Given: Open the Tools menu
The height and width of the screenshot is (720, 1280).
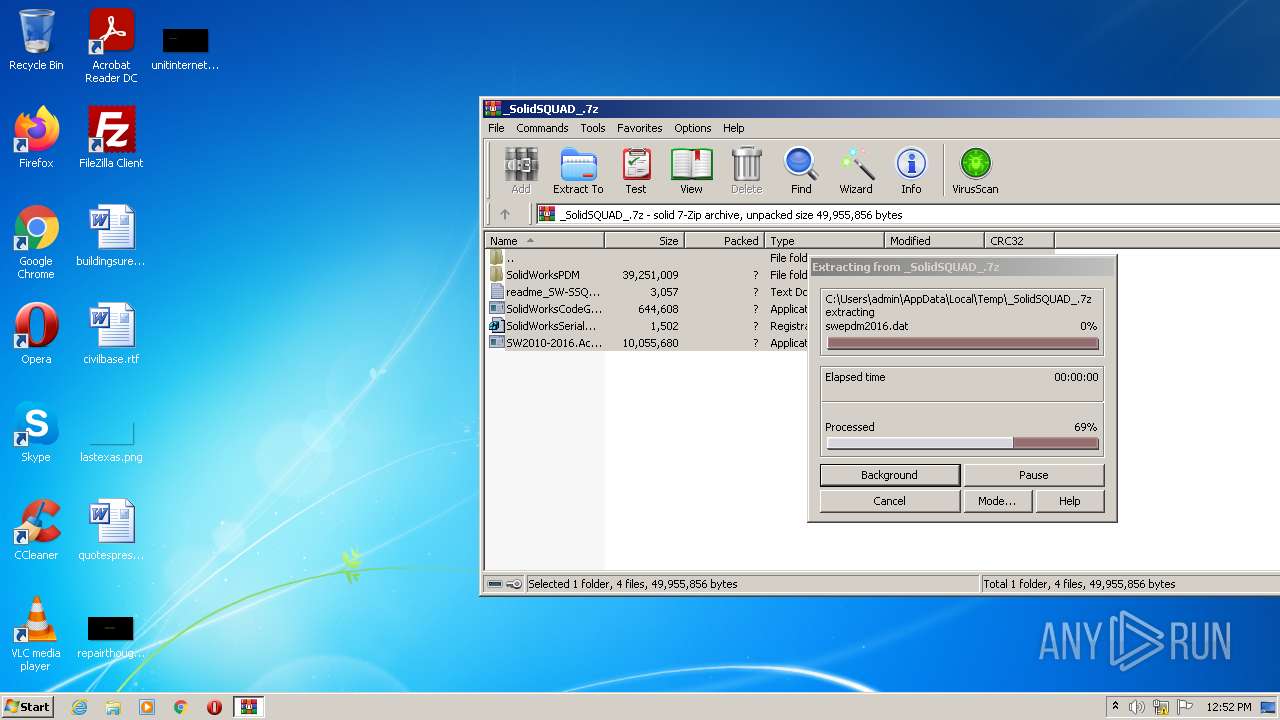Looking at the screenshot, I should (593, 128).
